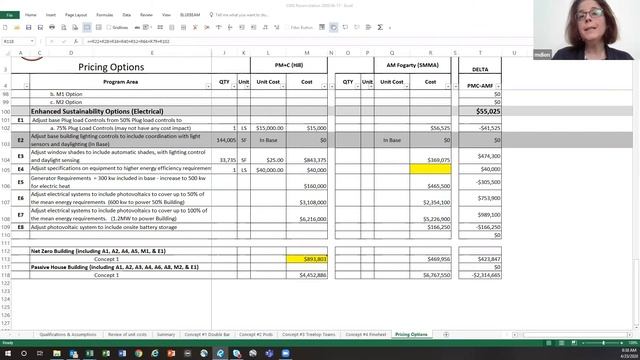Open the Data ribbon tab
The width and height of the screenshot is (640, 360).
(x=127, y=15)
